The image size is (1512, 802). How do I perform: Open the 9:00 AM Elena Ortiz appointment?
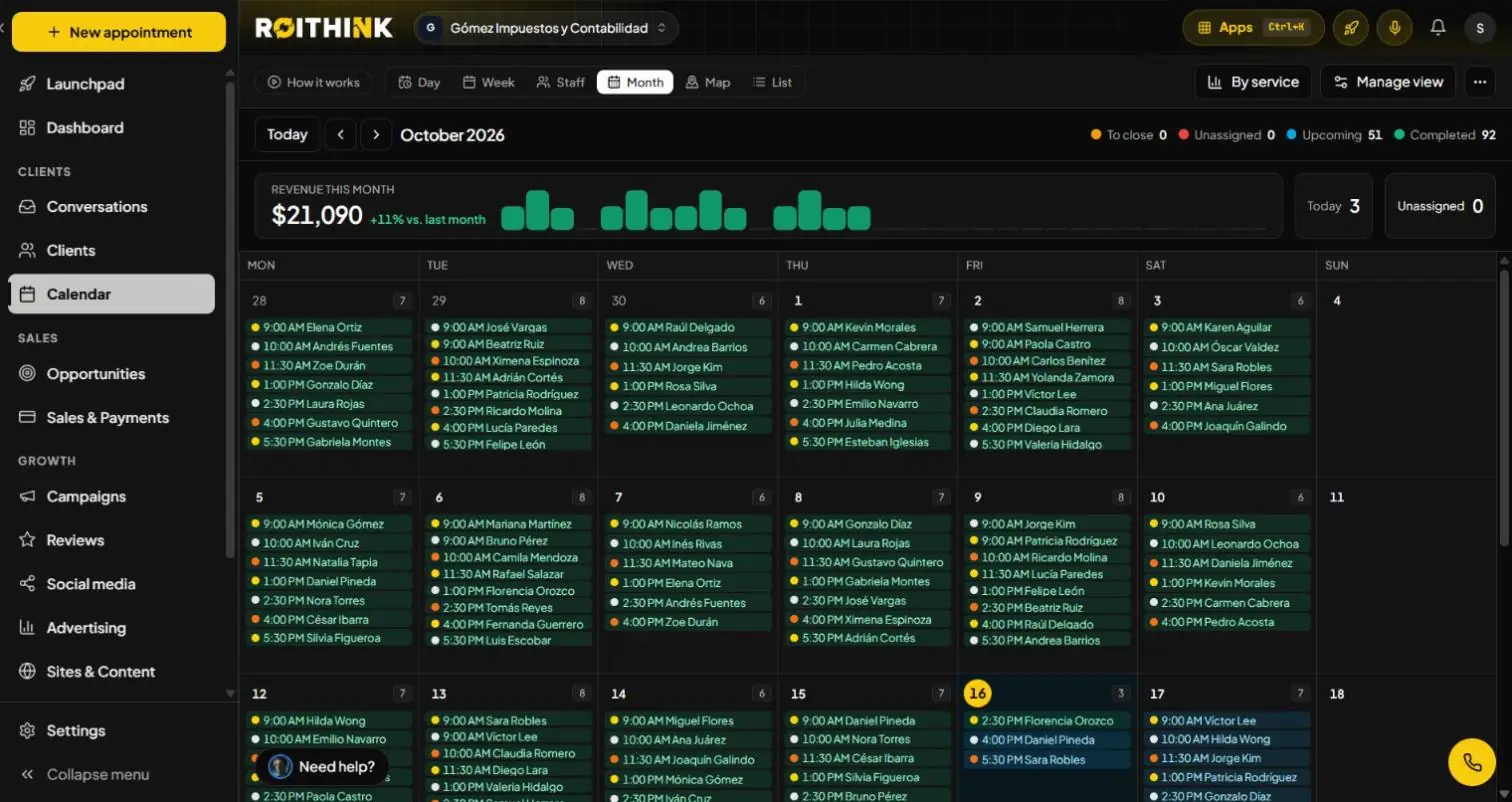click(x=330, y=327)
